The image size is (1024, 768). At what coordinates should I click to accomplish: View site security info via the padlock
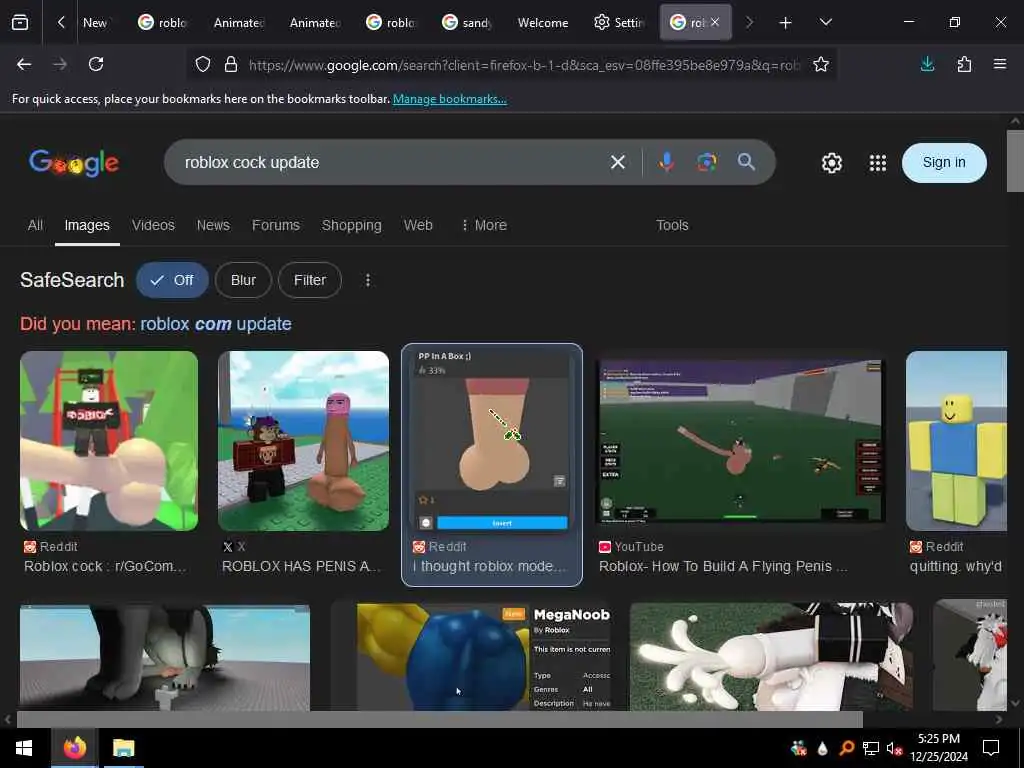pyautogui.click(x=231, y=65)
